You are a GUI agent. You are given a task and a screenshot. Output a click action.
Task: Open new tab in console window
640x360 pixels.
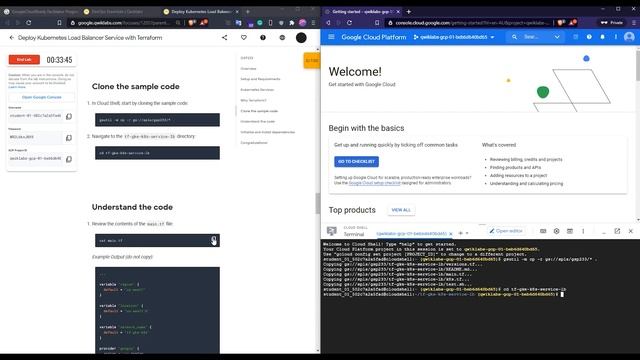pos(409,11)
